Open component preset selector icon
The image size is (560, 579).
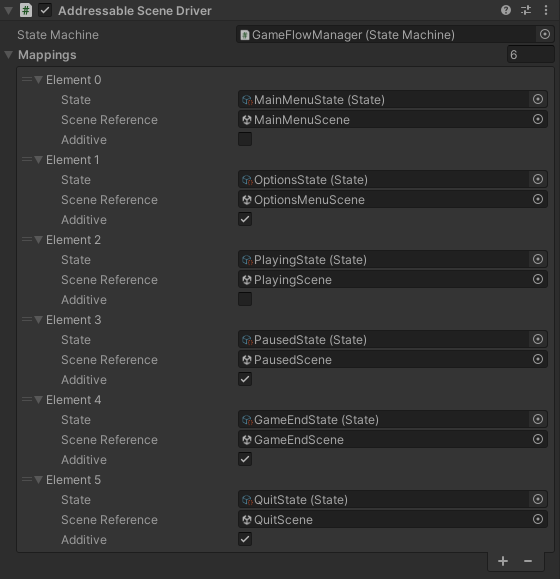(x=526, y=10)
